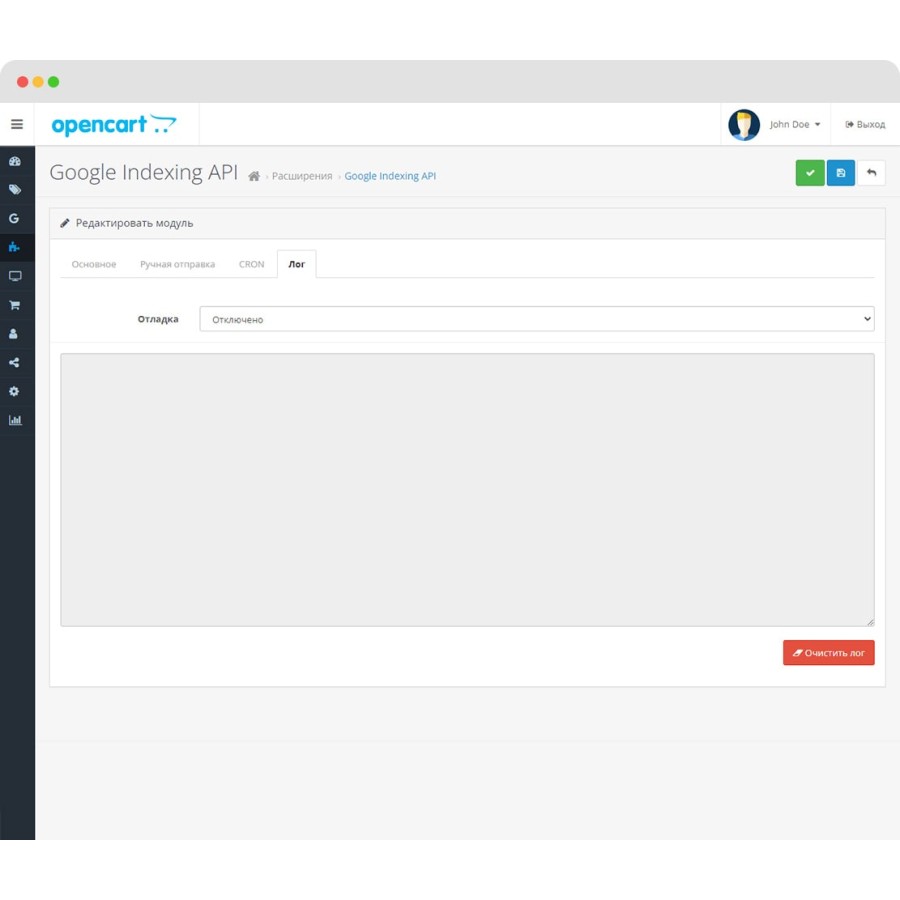Click the home breadcrumb icon
This screenshot has width=900, height=900.
(254, 176)
